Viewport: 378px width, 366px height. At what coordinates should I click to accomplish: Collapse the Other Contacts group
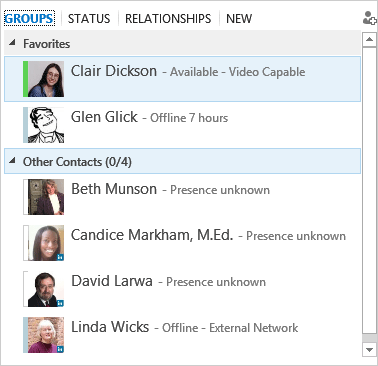tap(12, 160)
